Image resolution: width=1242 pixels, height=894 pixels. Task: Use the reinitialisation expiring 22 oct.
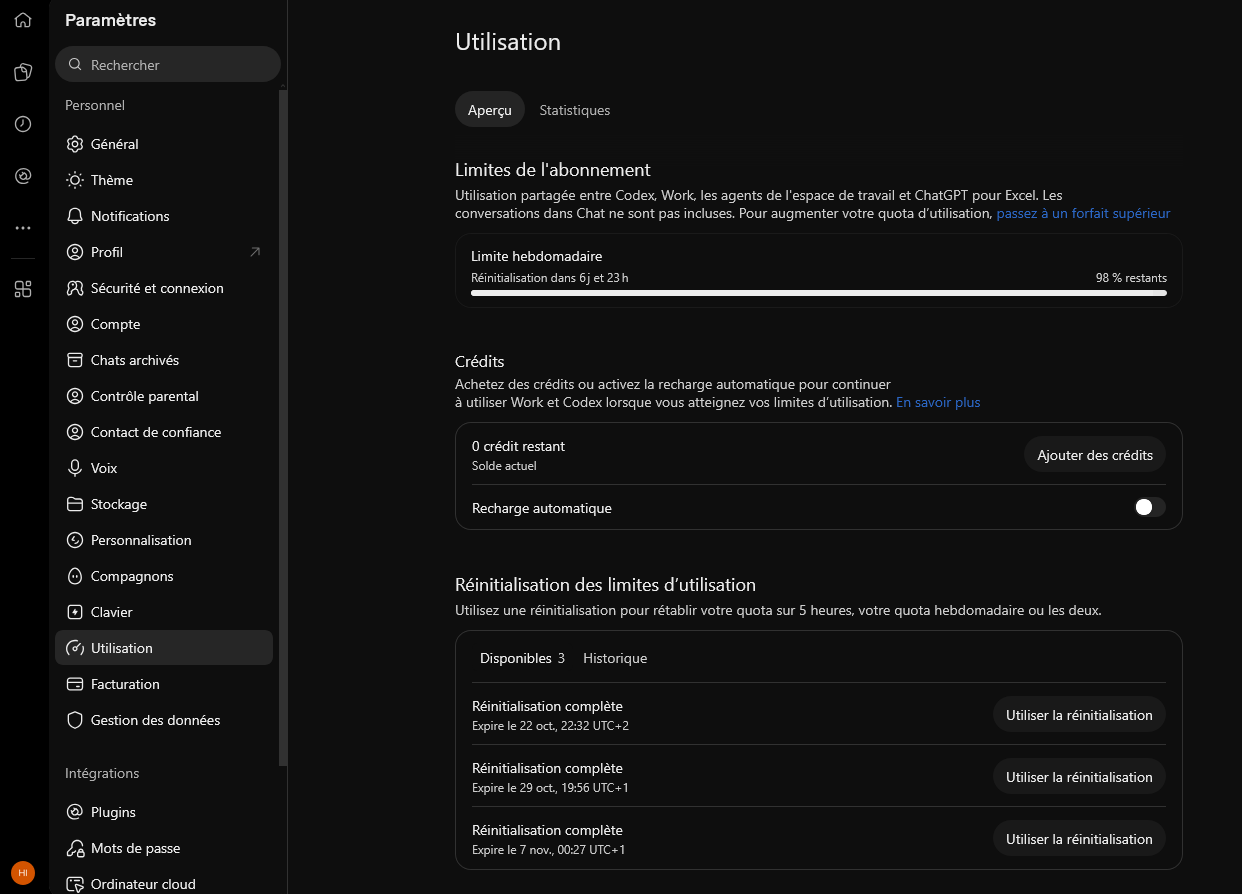tap(1079, 715)
